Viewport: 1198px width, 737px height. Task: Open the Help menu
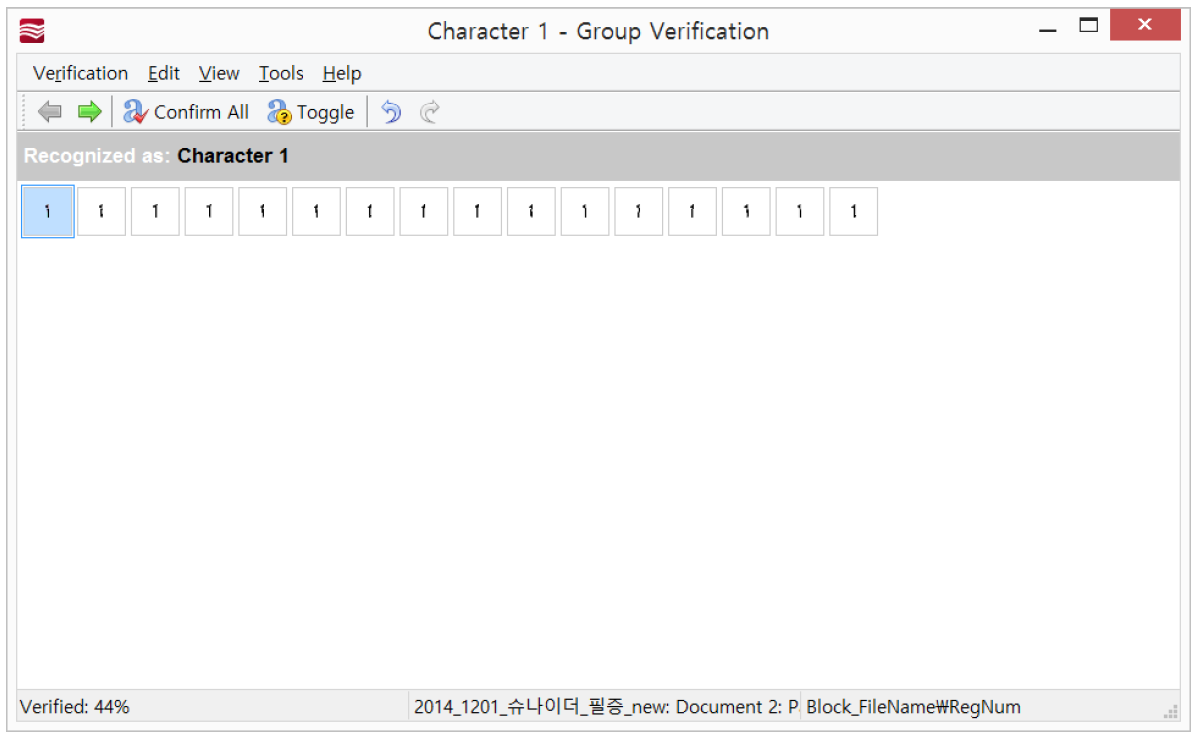click(342, 73)
